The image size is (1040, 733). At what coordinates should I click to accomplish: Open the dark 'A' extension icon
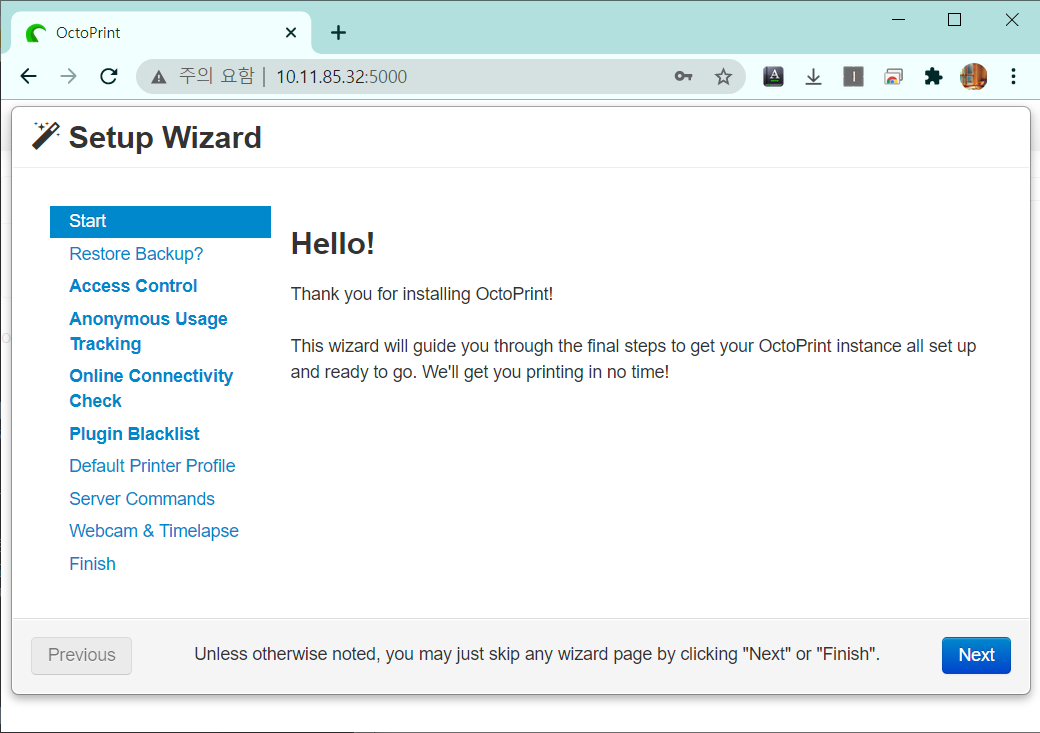click(773, 77)
